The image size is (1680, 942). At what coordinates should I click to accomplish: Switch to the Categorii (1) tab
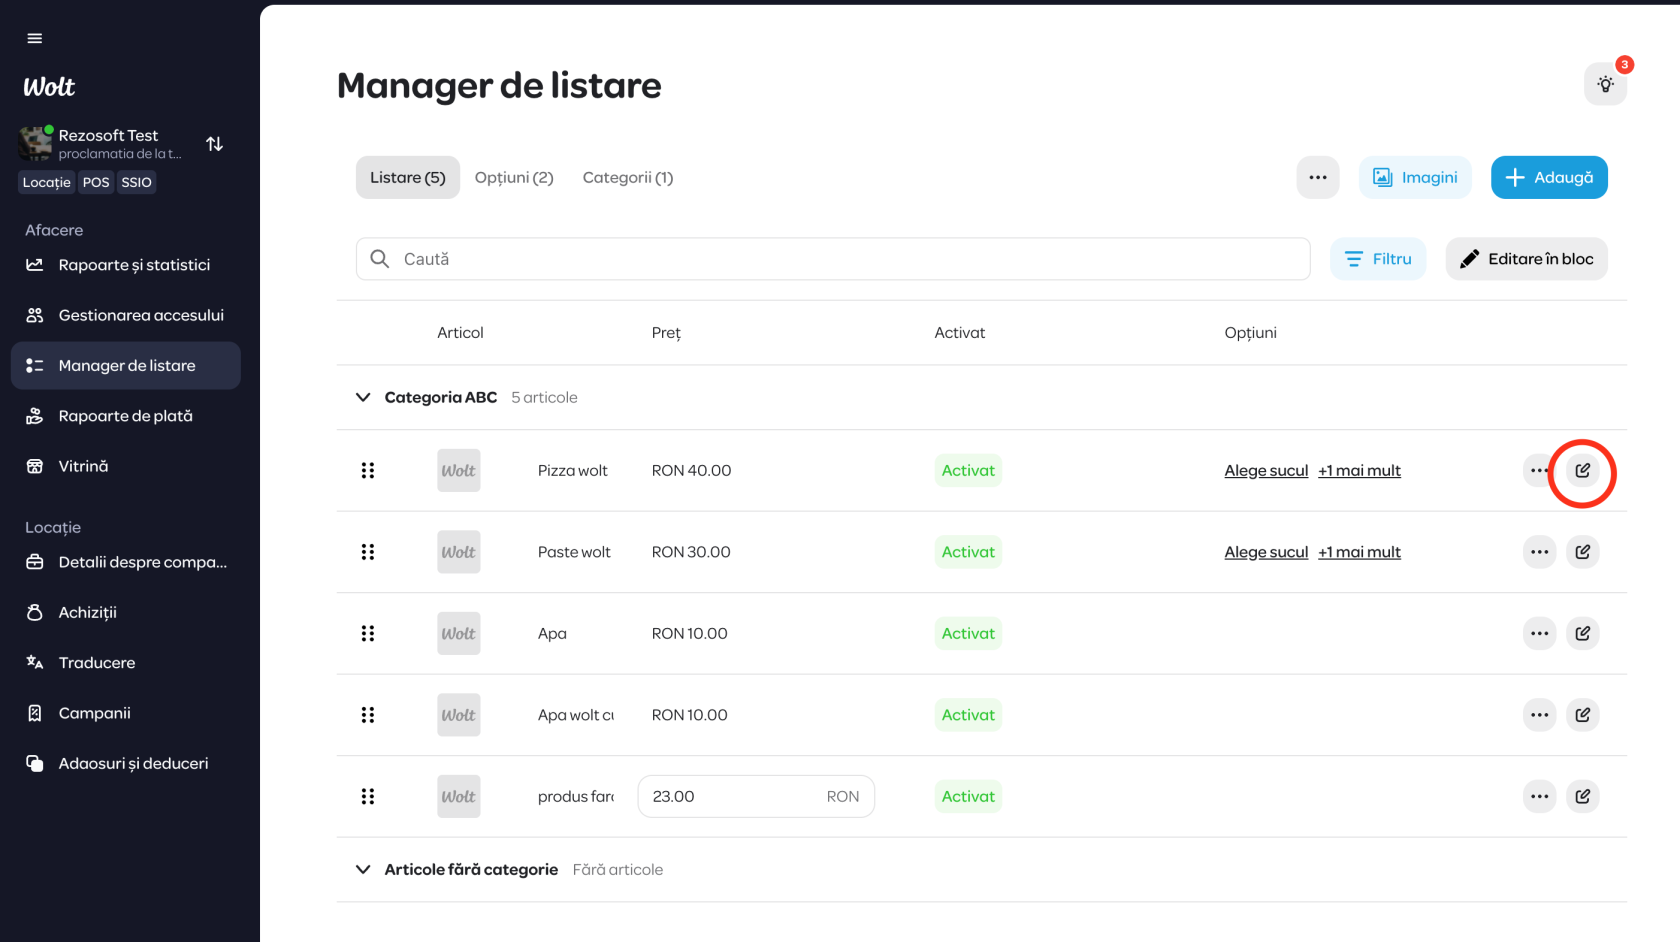point(628,177)
